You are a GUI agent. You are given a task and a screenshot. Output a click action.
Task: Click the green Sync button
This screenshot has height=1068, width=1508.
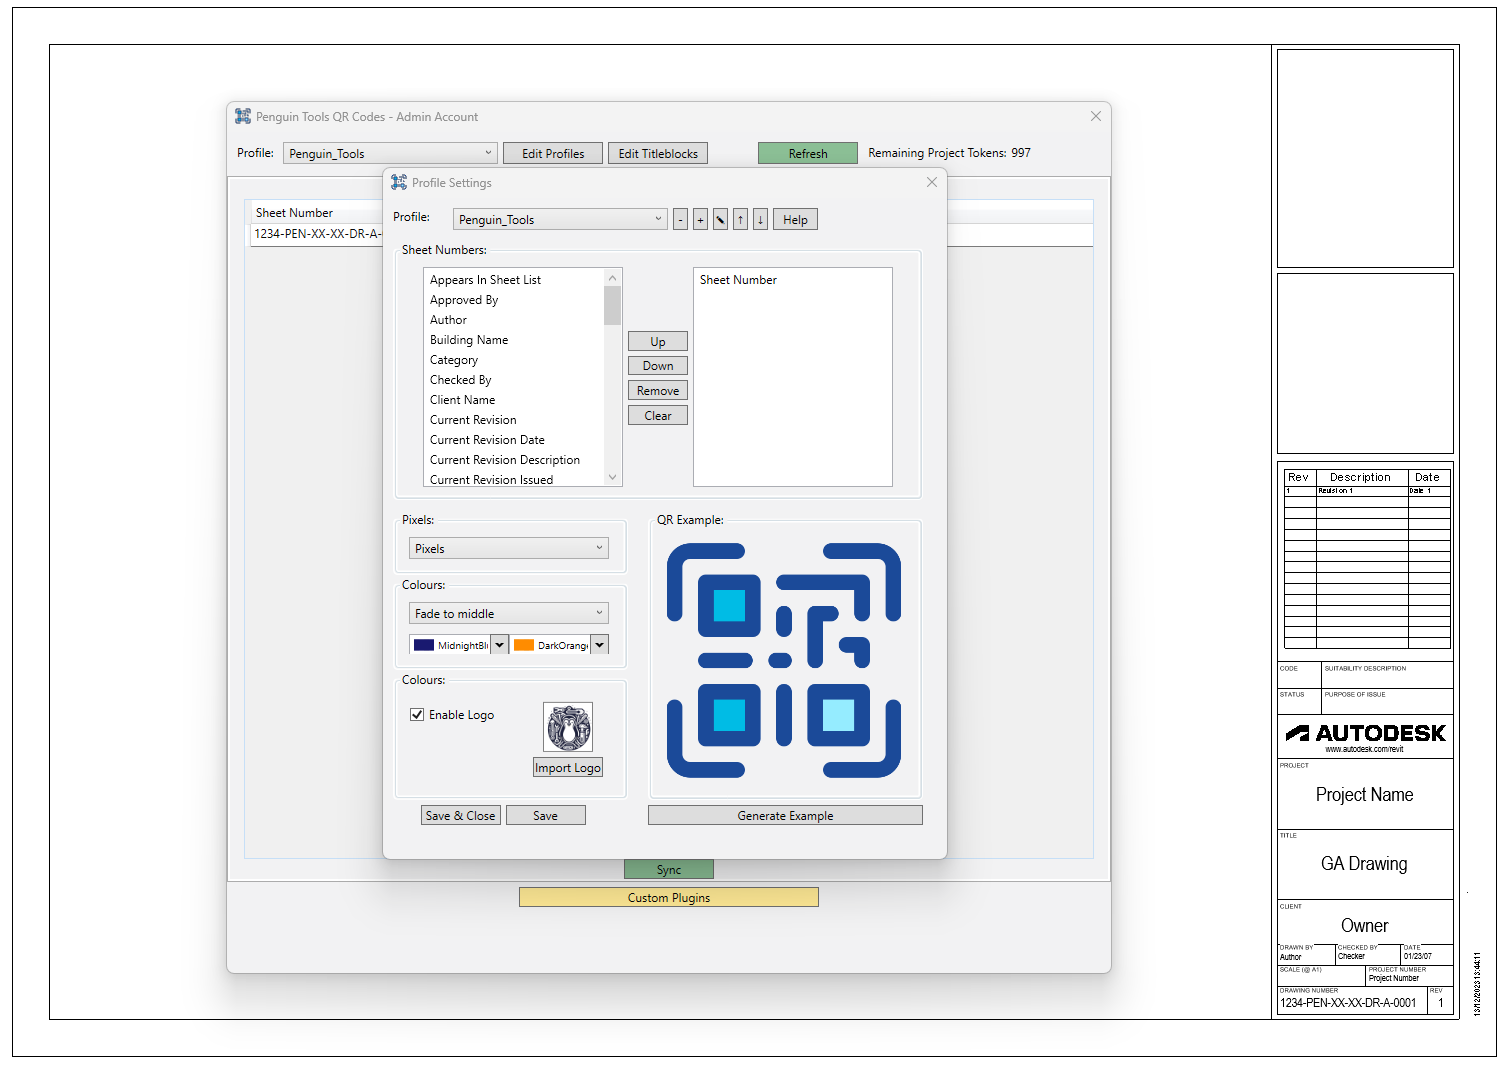[669, 869]
